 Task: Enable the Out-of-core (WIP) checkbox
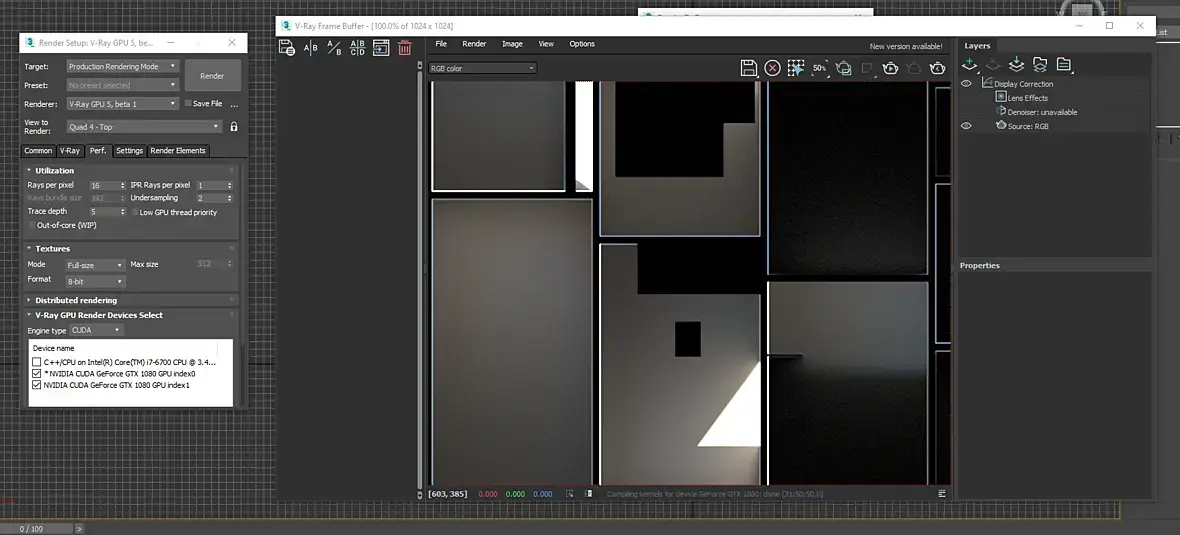pyautogui.click(x=32, y=225)
